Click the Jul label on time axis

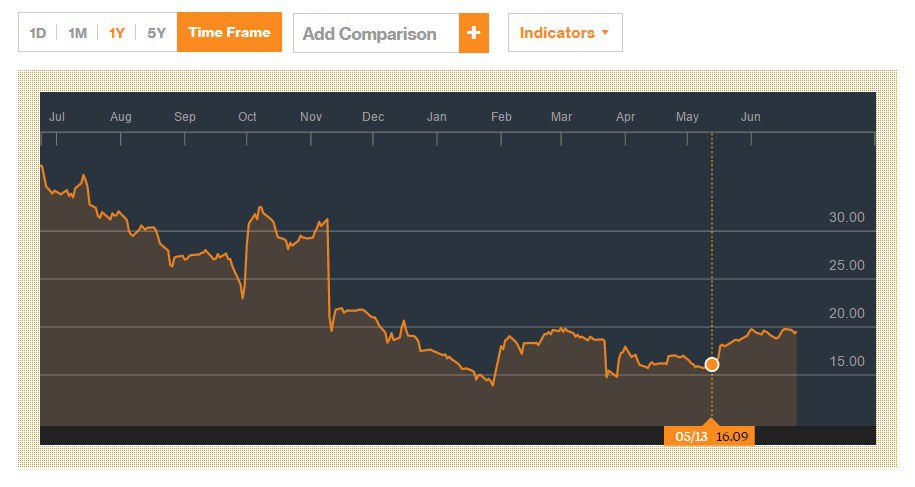[x=57, y=117]
